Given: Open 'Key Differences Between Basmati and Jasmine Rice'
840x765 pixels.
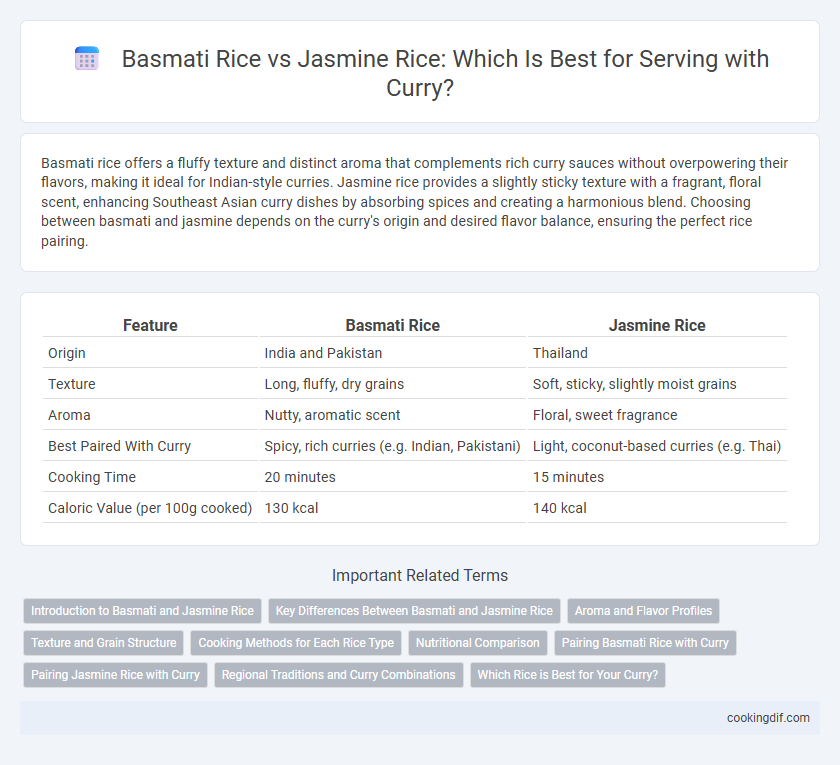Looking at the screenshot, I should pos(414,611).
